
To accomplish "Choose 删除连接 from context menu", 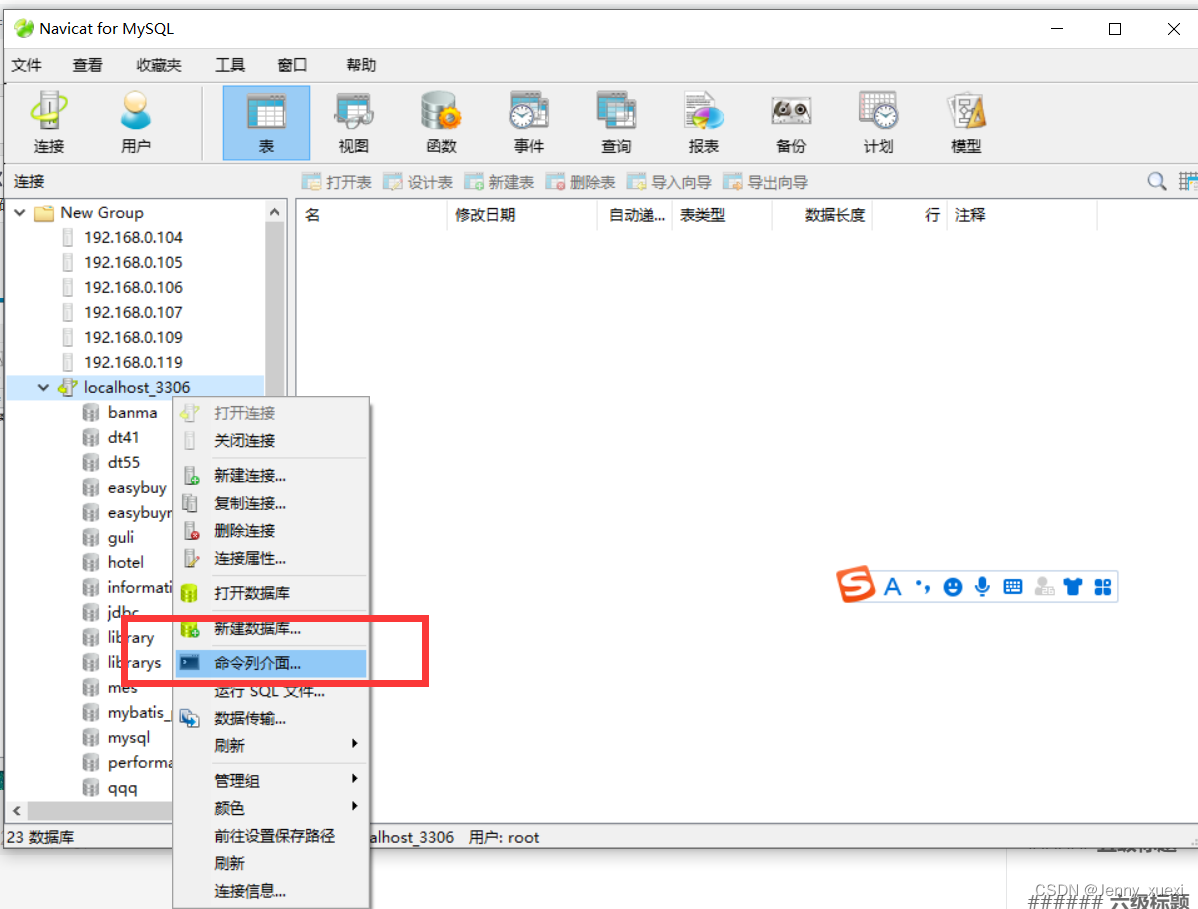I will pos(271,531).
